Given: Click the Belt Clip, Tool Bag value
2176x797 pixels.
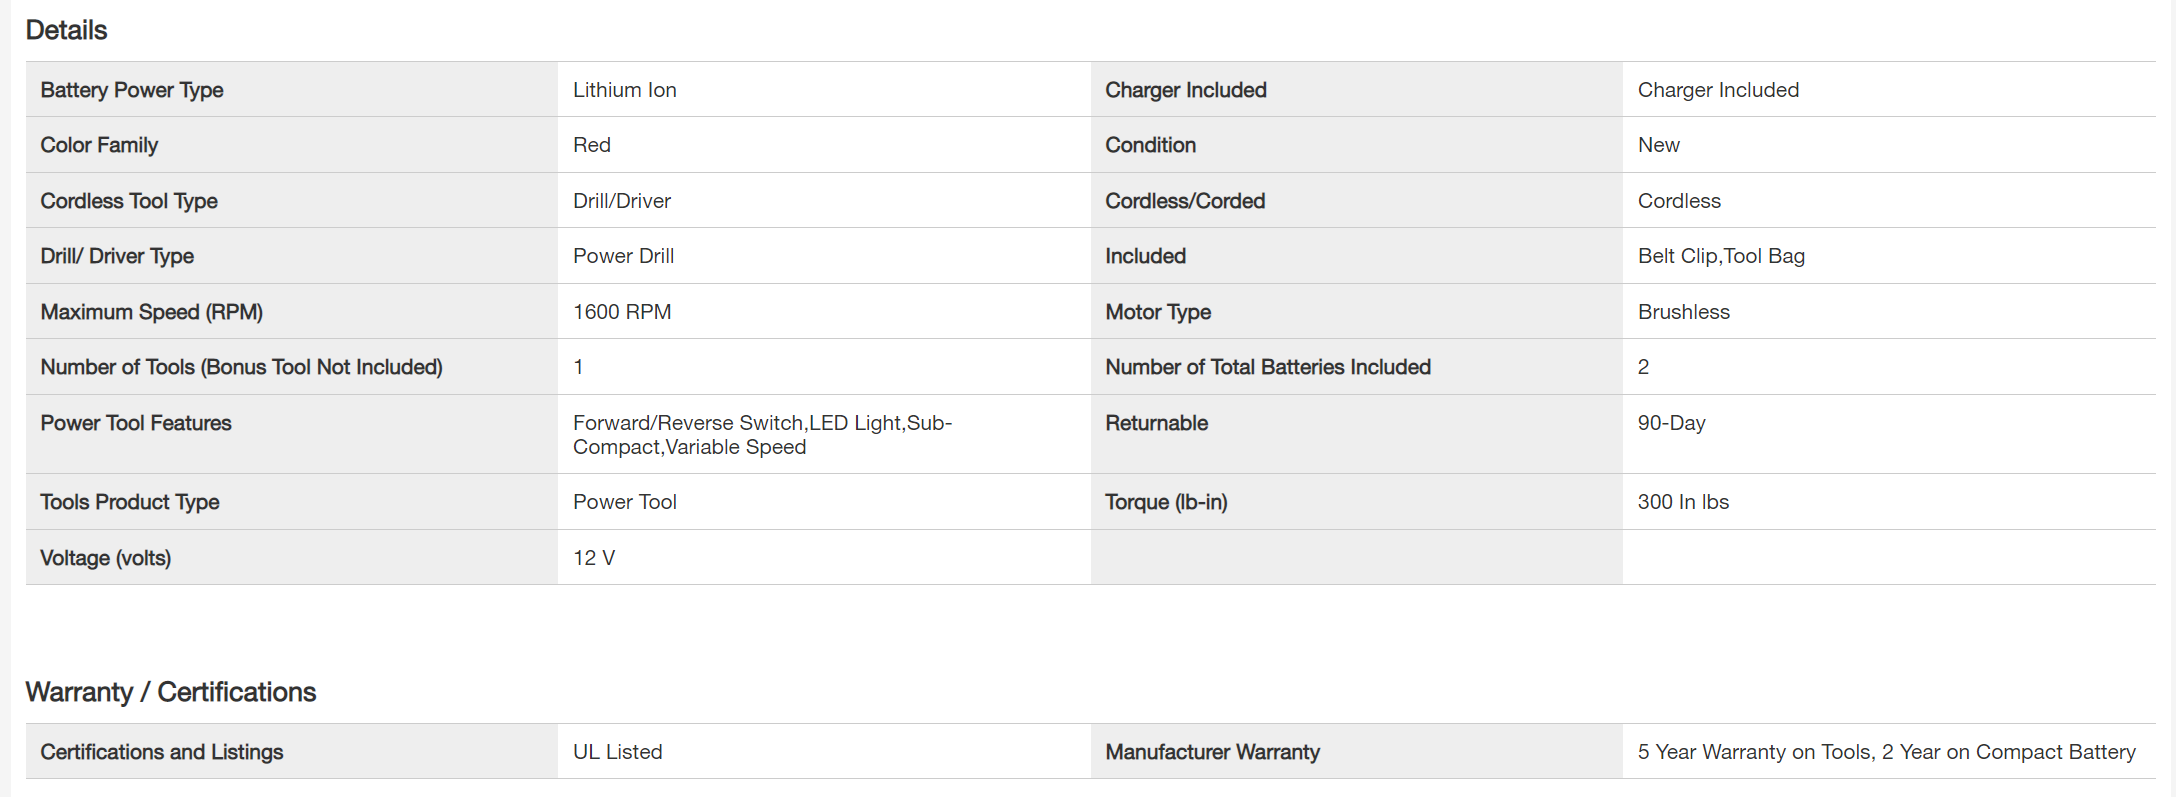Looking at the screenshot, I should pyautogui.click(x=1720, y=256).
